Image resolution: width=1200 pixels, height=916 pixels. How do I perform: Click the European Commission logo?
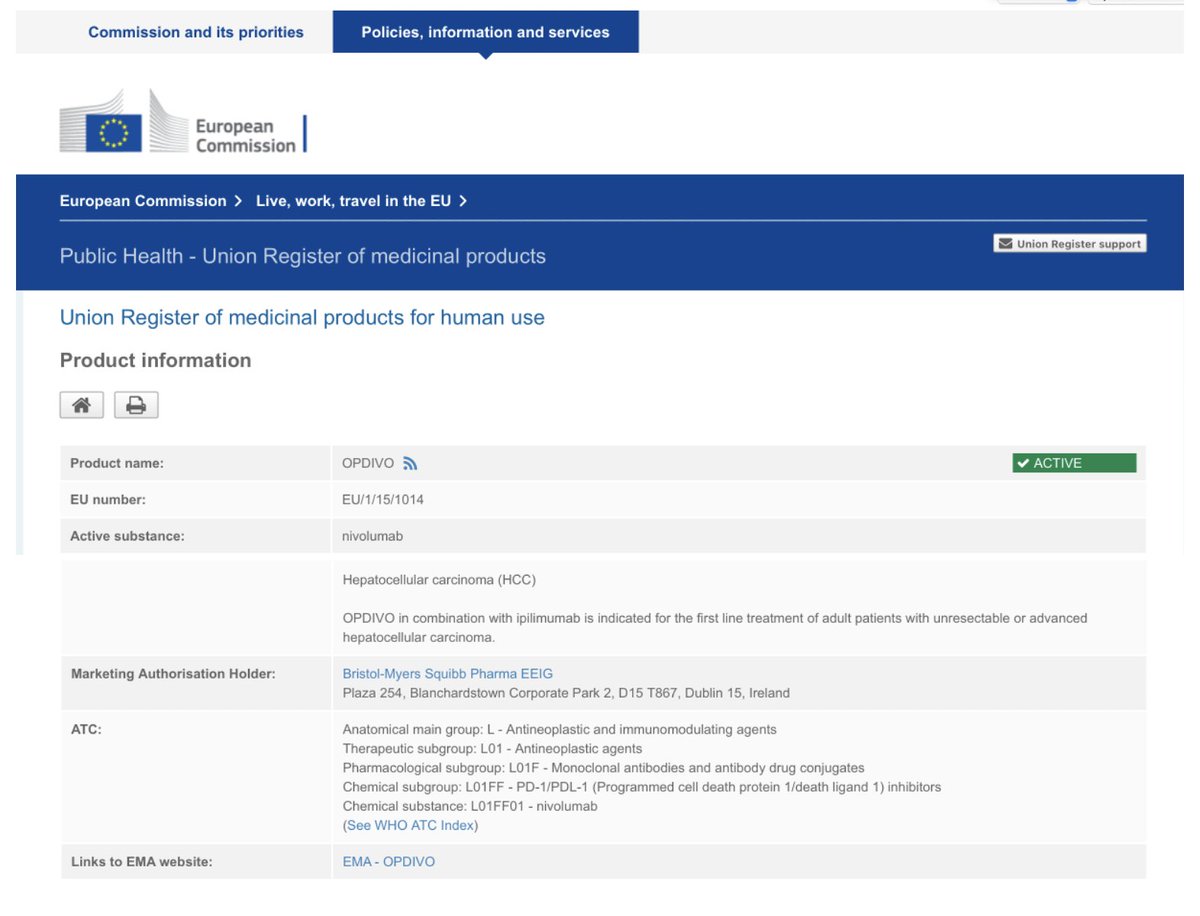184,122
